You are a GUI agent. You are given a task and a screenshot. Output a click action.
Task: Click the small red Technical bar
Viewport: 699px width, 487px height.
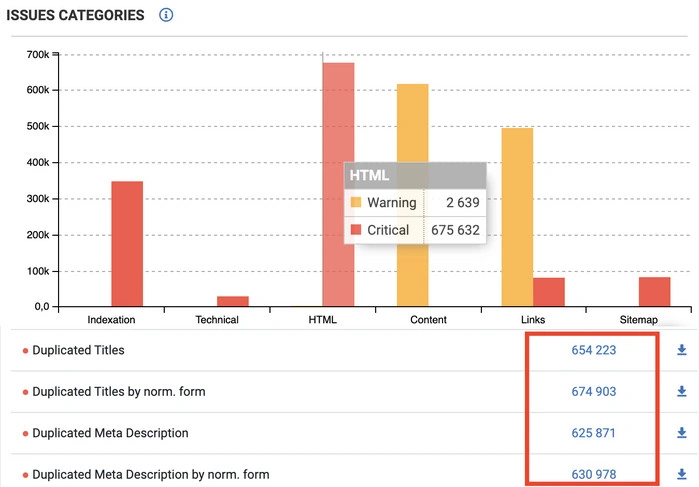tap(232, 301)
